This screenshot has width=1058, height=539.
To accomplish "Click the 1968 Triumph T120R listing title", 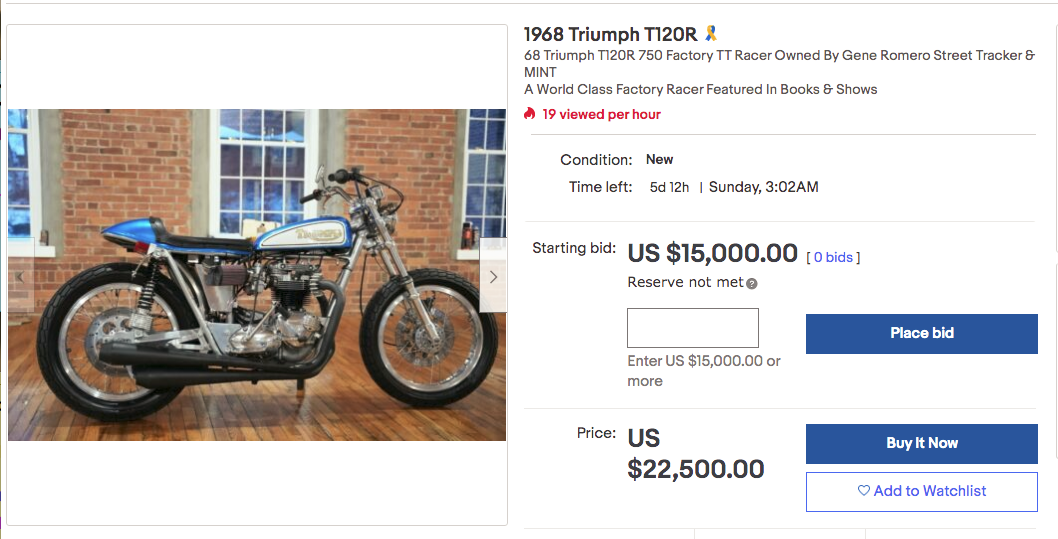I will coord(610,34).
